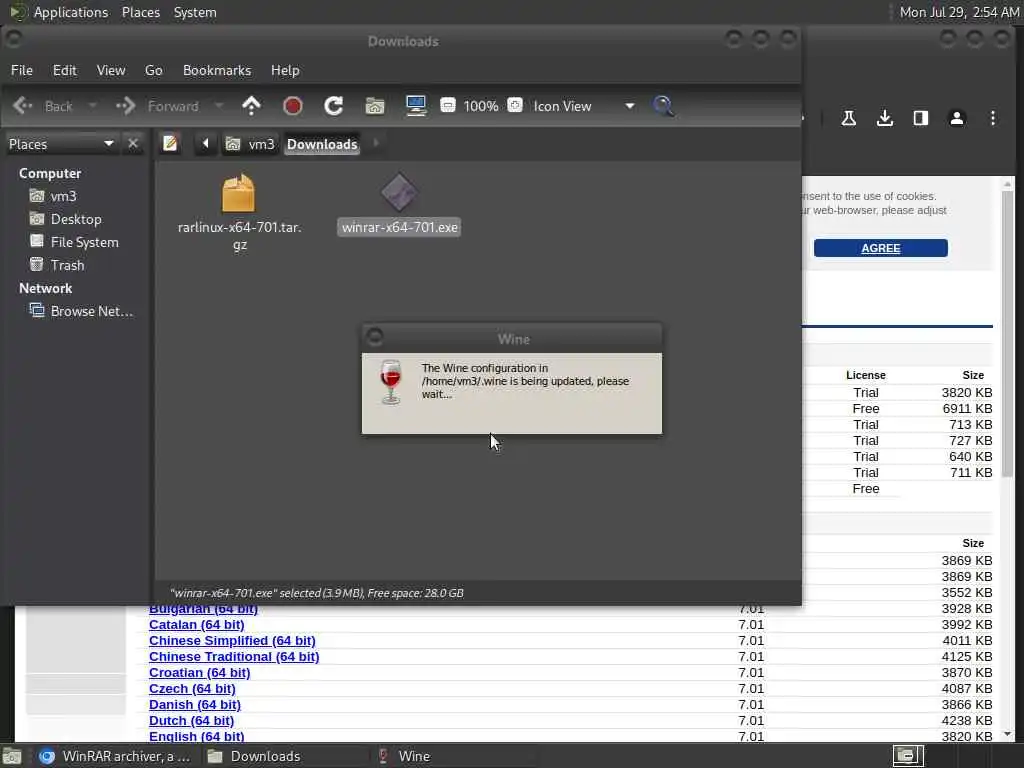Open the Home folder toolbar icon
Screen dimensions: 1024x768
pyautogui.click(x=375, y=106)
